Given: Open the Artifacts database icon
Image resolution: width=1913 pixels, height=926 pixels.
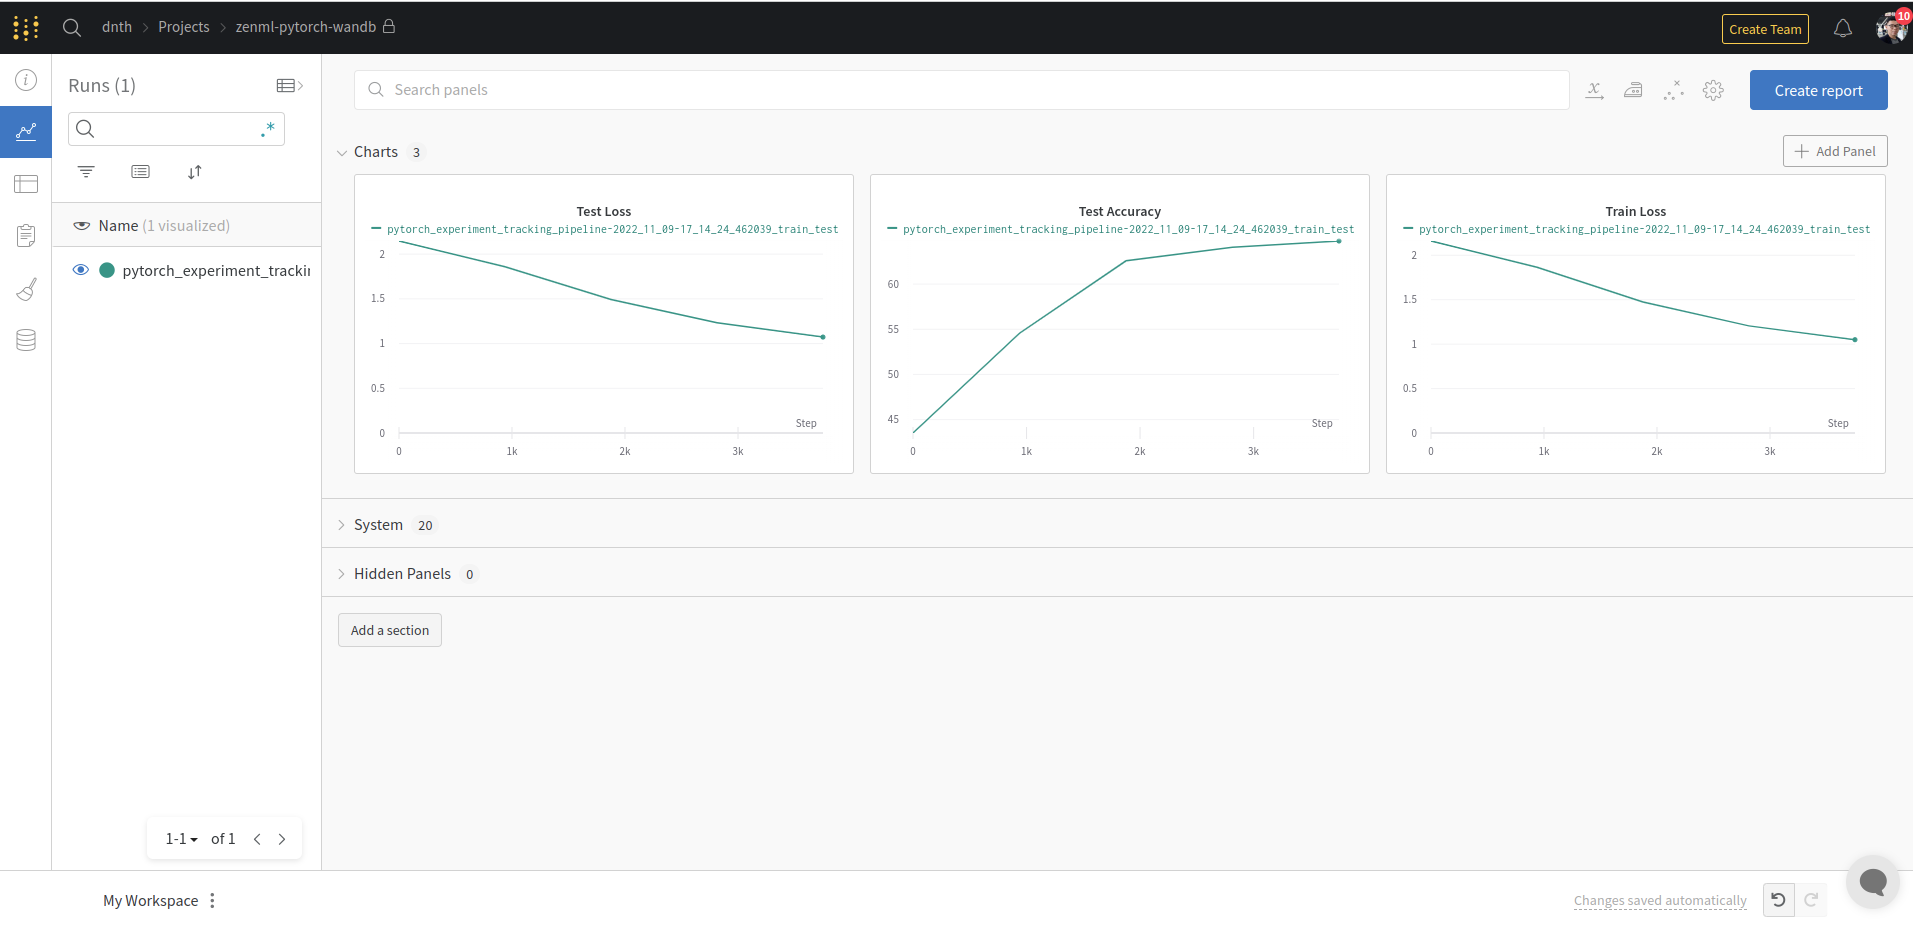Looking at the screenshot, I should tap(26, 340).
